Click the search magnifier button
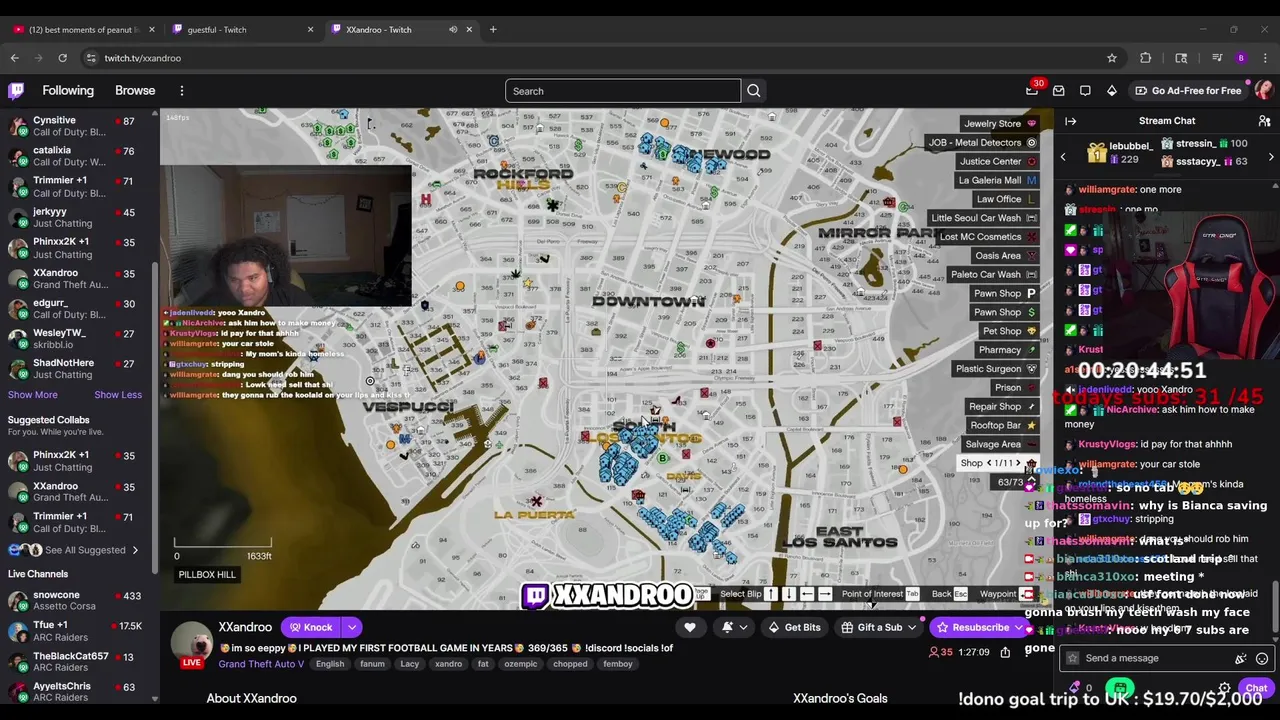The image size is (1280, 720). (754, 91)
